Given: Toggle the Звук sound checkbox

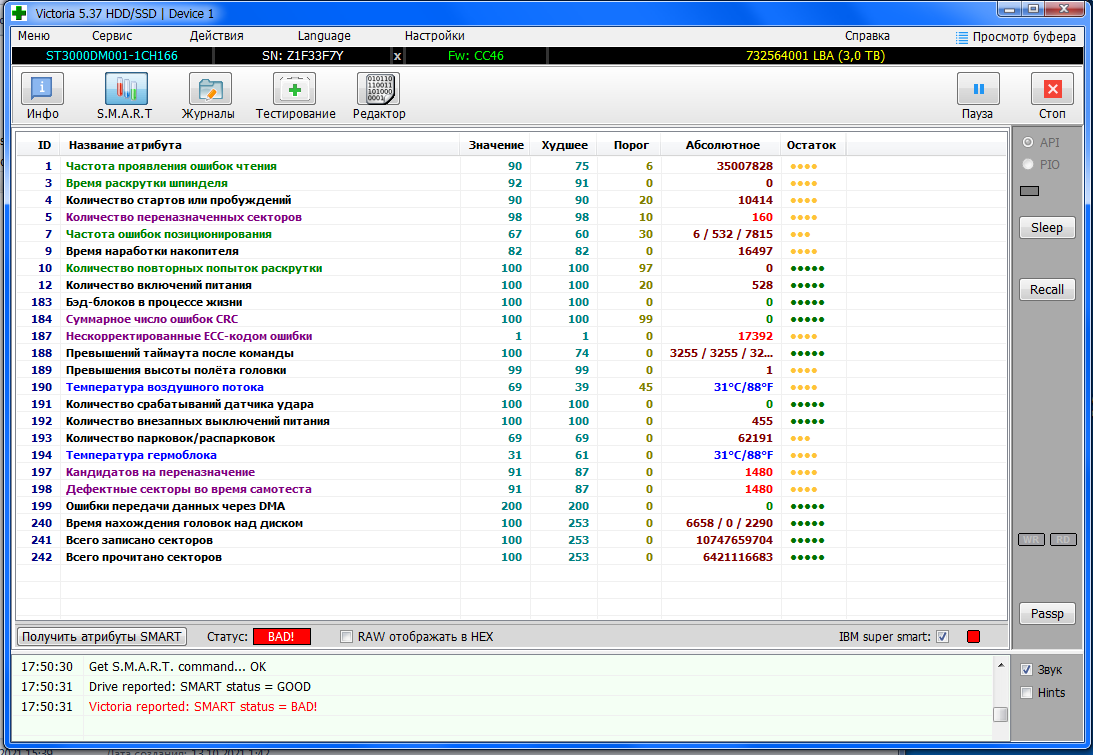Looking at the screenshot, I should (1026, 669).
